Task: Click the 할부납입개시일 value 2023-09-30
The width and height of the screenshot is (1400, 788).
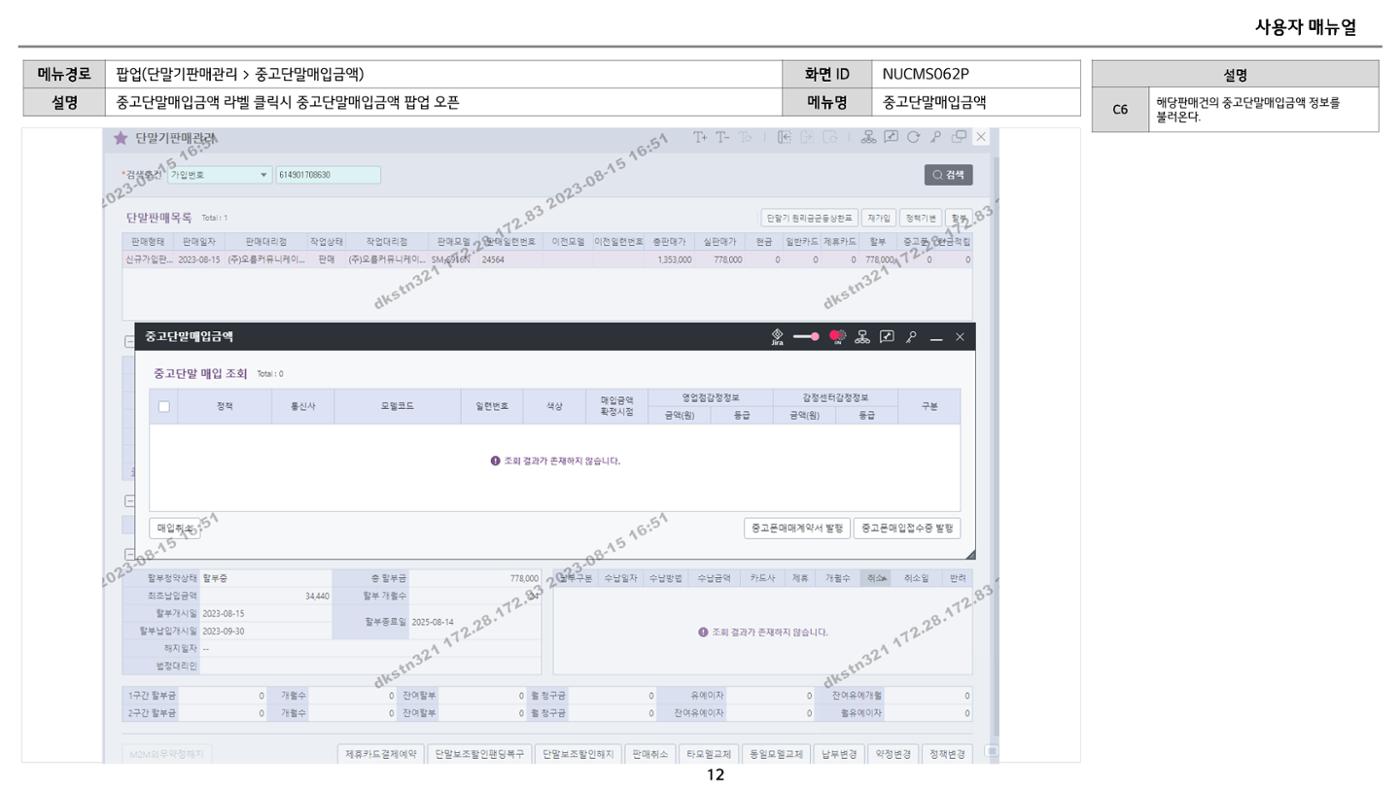Action: (225, 631)
